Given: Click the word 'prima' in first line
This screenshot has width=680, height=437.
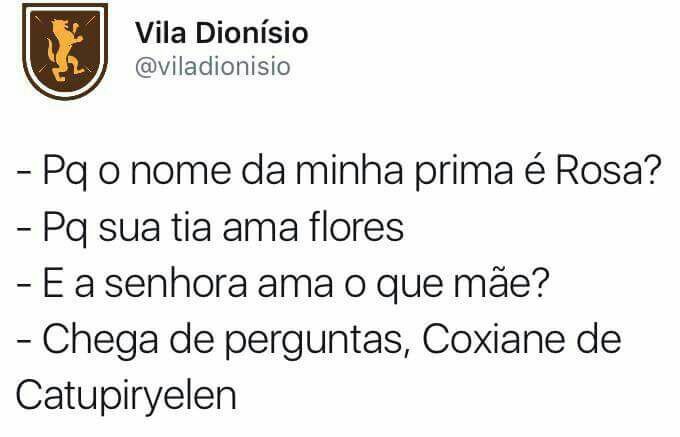Looking at the screenshot, I should click(x=464, y=172).
